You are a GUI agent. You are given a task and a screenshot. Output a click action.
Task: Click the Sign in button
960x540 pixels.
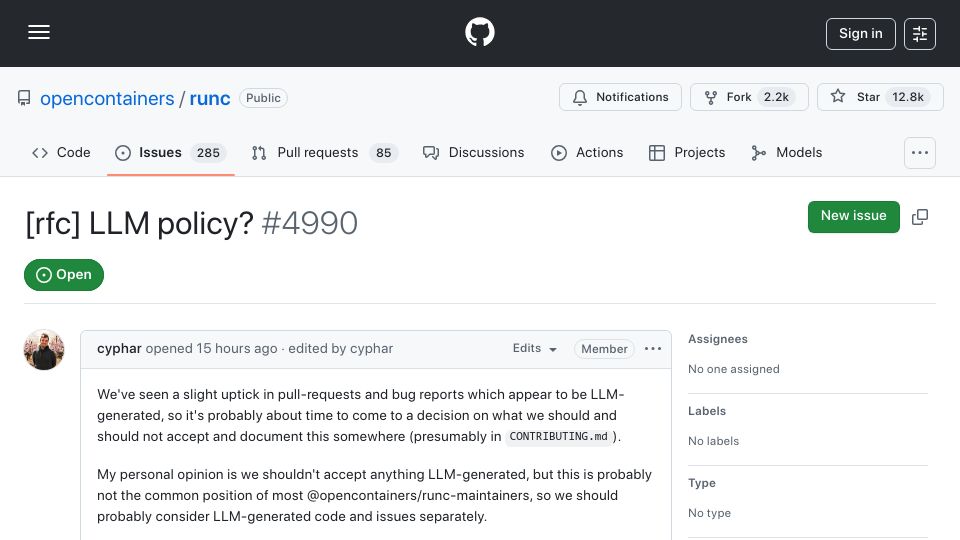pyautogui.click(x=860, y=34)
